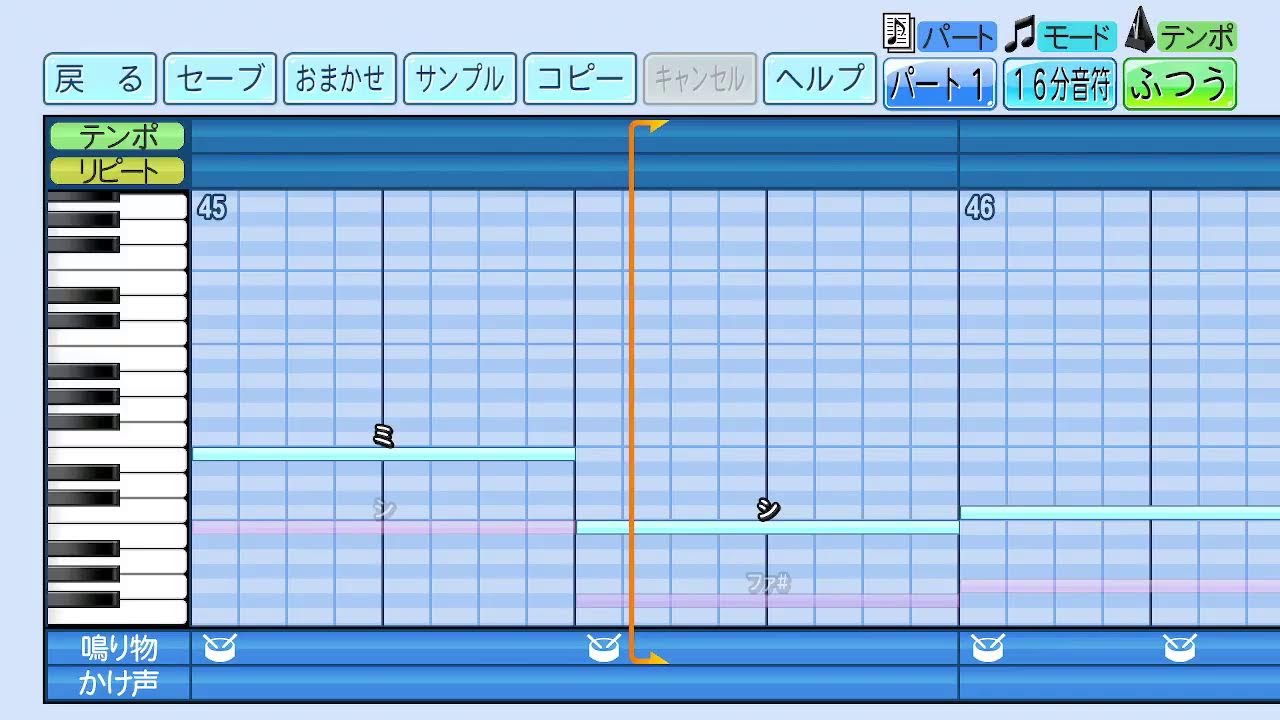The width and height of the screenshot is (1280, 720).
Task: Select the cyan ミ note bar
Action: tap(383, 454)
